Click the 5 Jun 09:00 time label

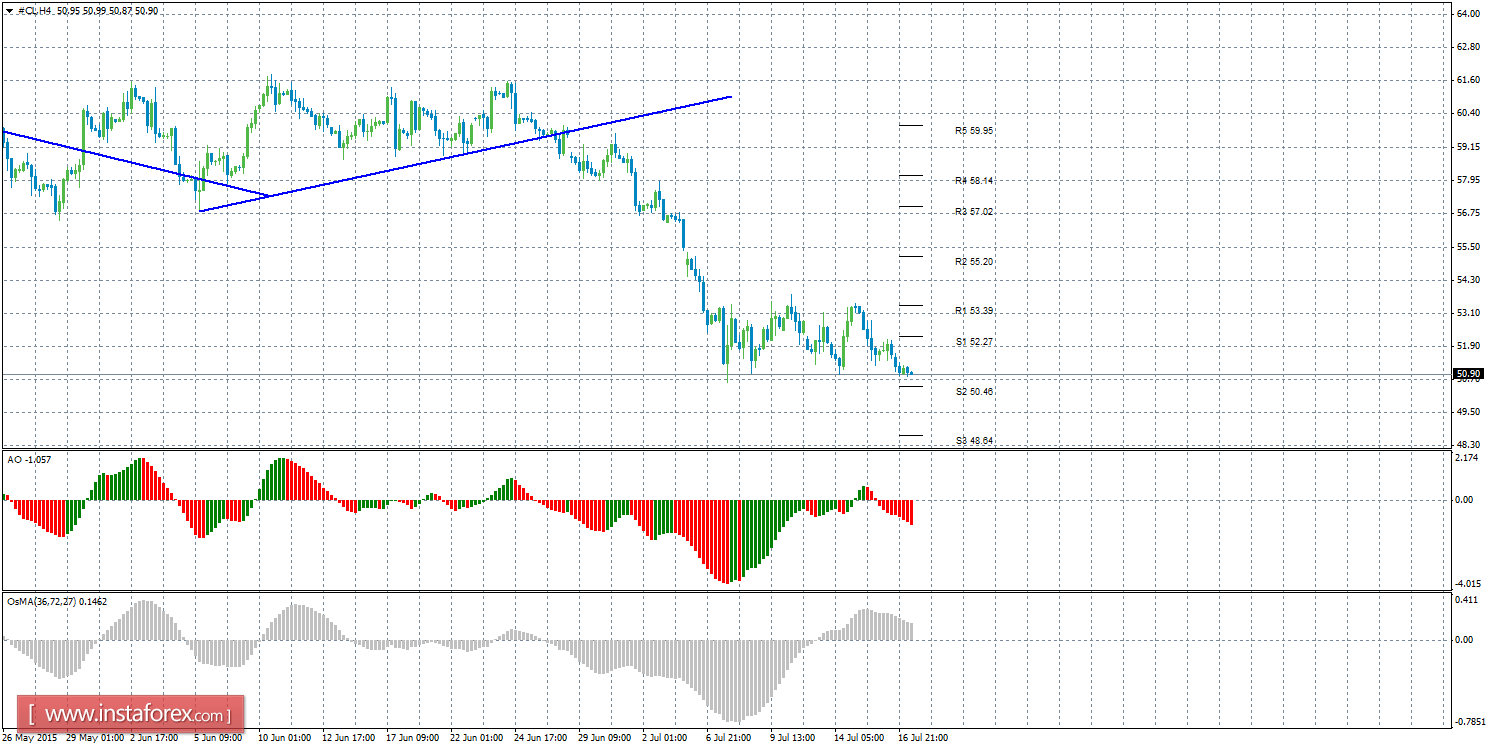219,738
